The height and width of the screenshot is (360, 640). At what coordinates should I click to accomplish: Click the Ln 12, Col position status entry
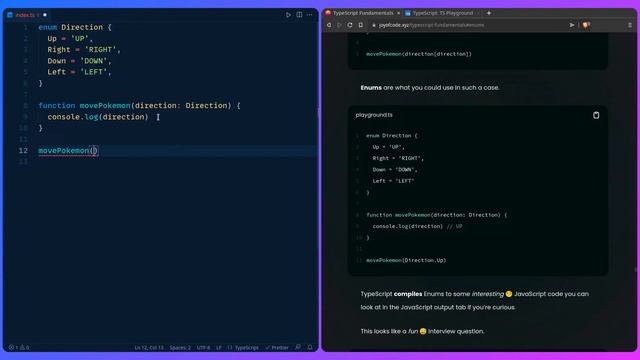click(149, 348)
